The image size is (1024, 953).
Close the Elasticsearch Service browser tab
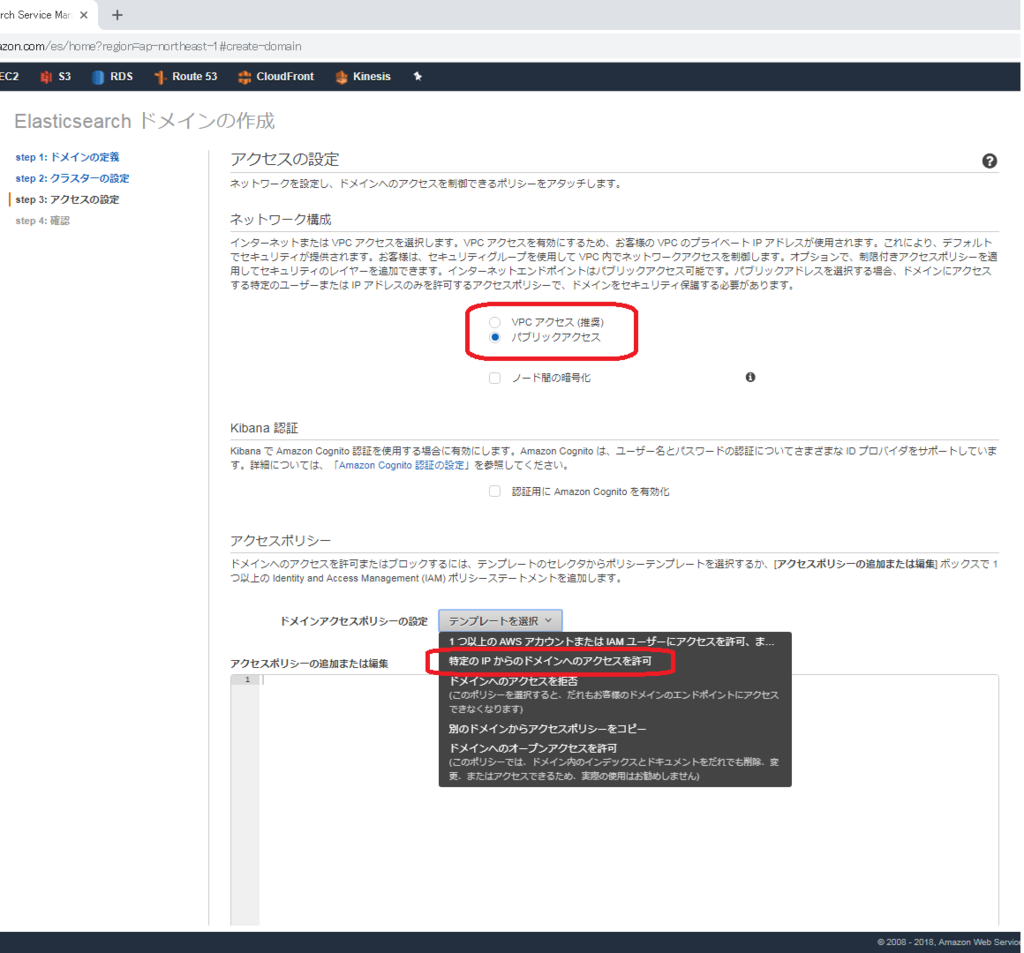(84, 15)
